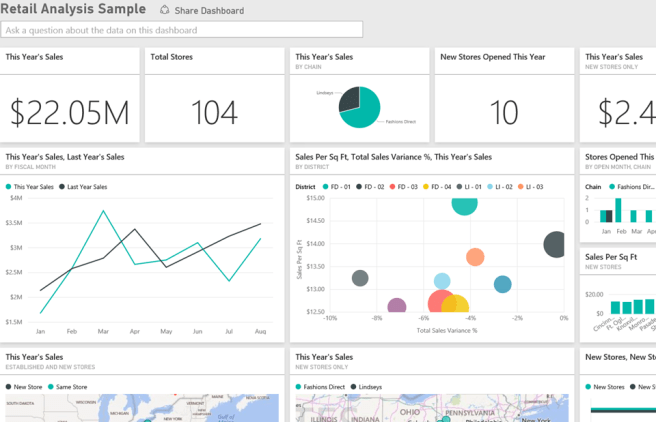Select the FD - 03 district legend item
This screenshot has width=656, height=422.
click(x=405, y=187)
